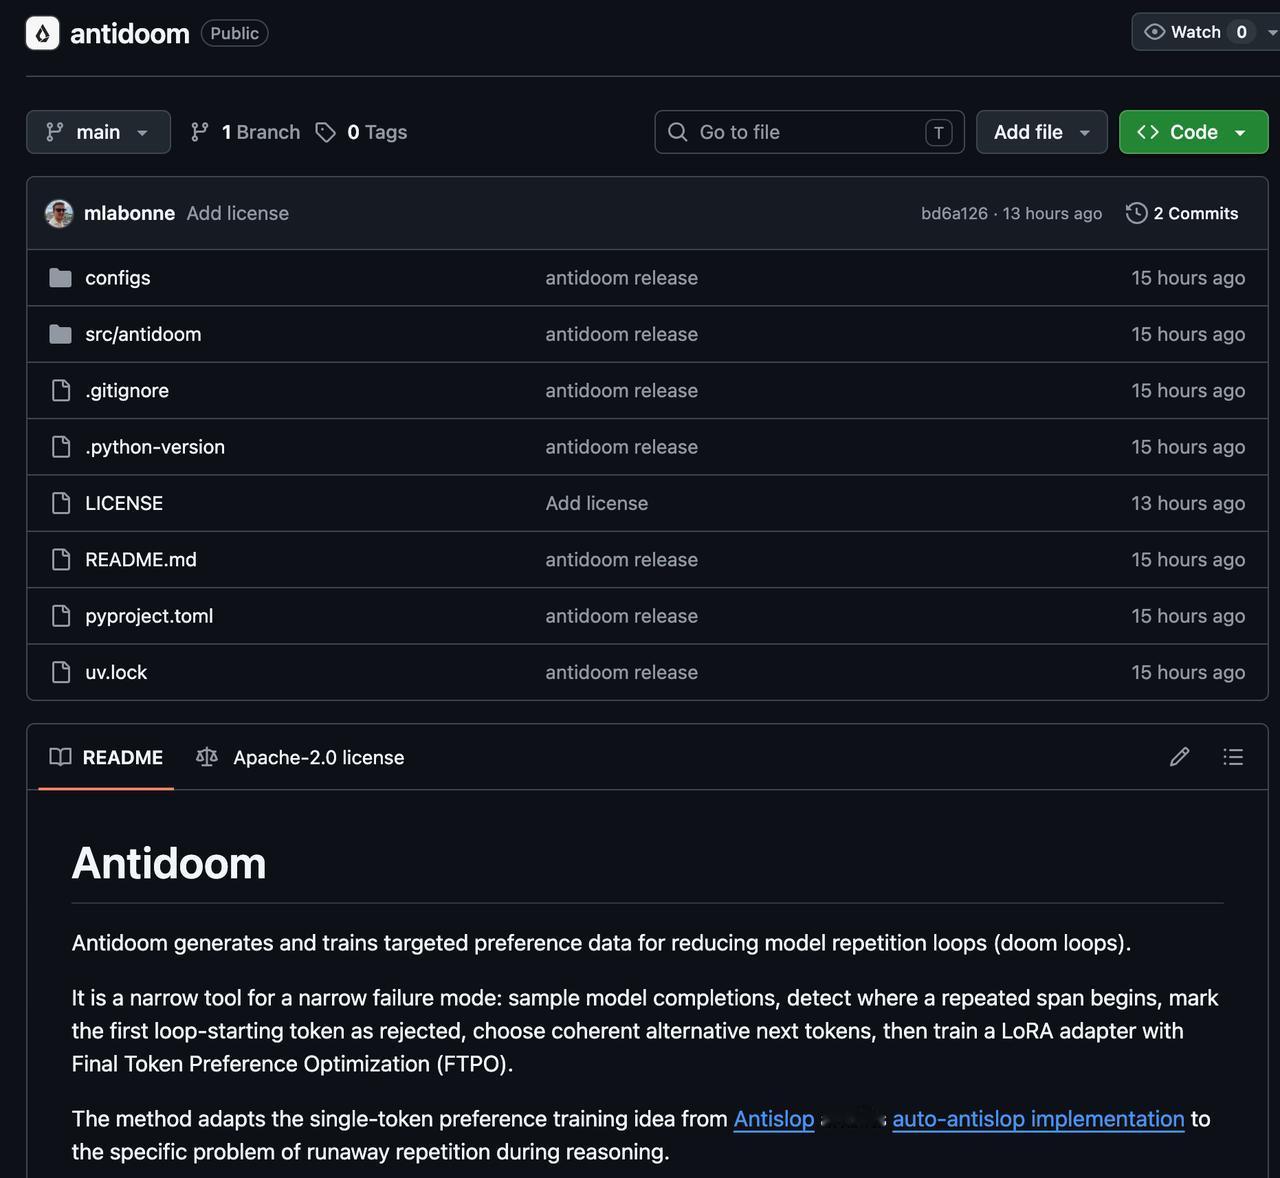1280x1178 pixels.
Task: Open the src/antidoom folder
Action: pos(143,334)
